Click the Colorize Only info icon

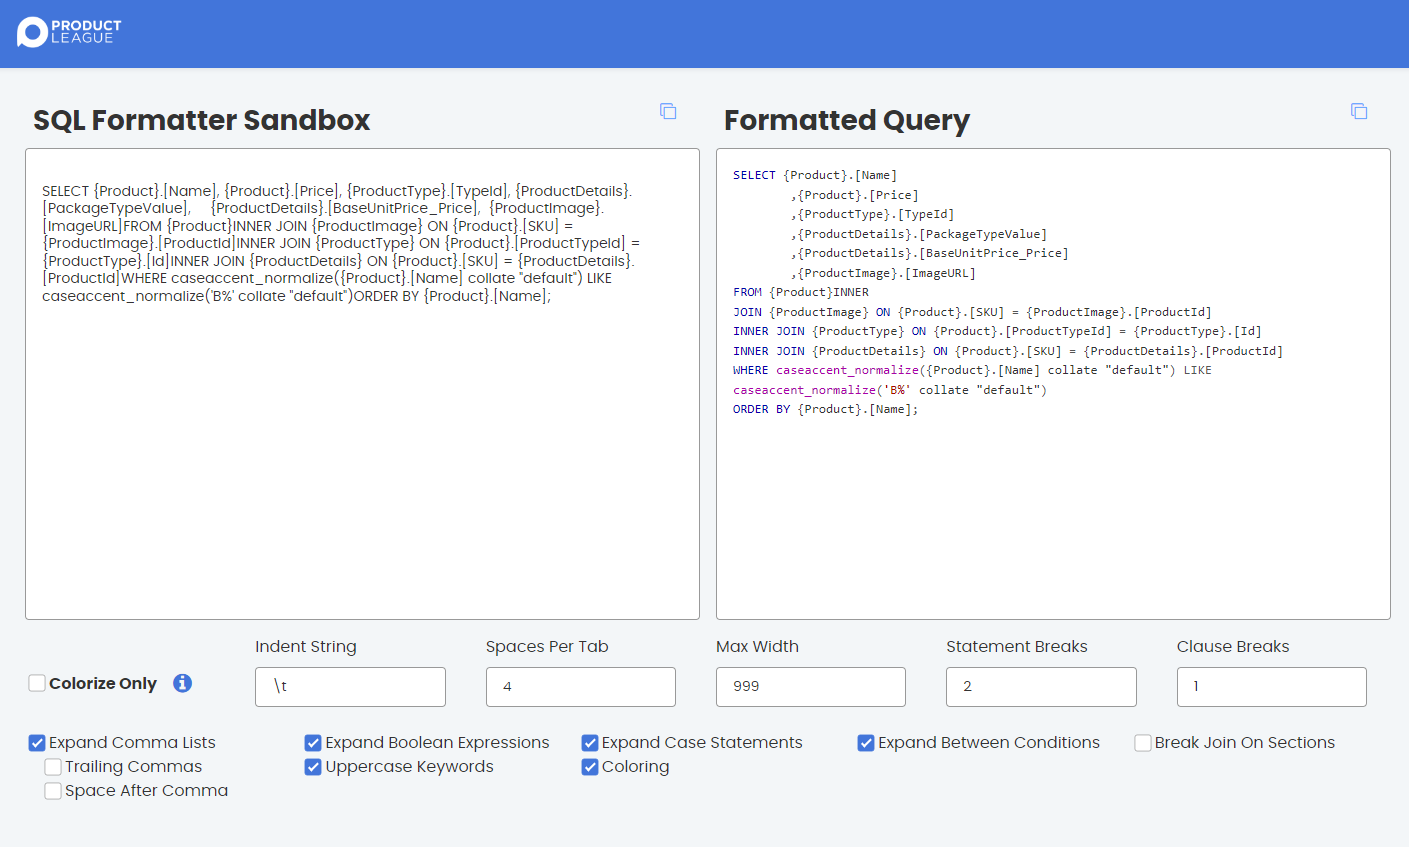tap(182, 683)
